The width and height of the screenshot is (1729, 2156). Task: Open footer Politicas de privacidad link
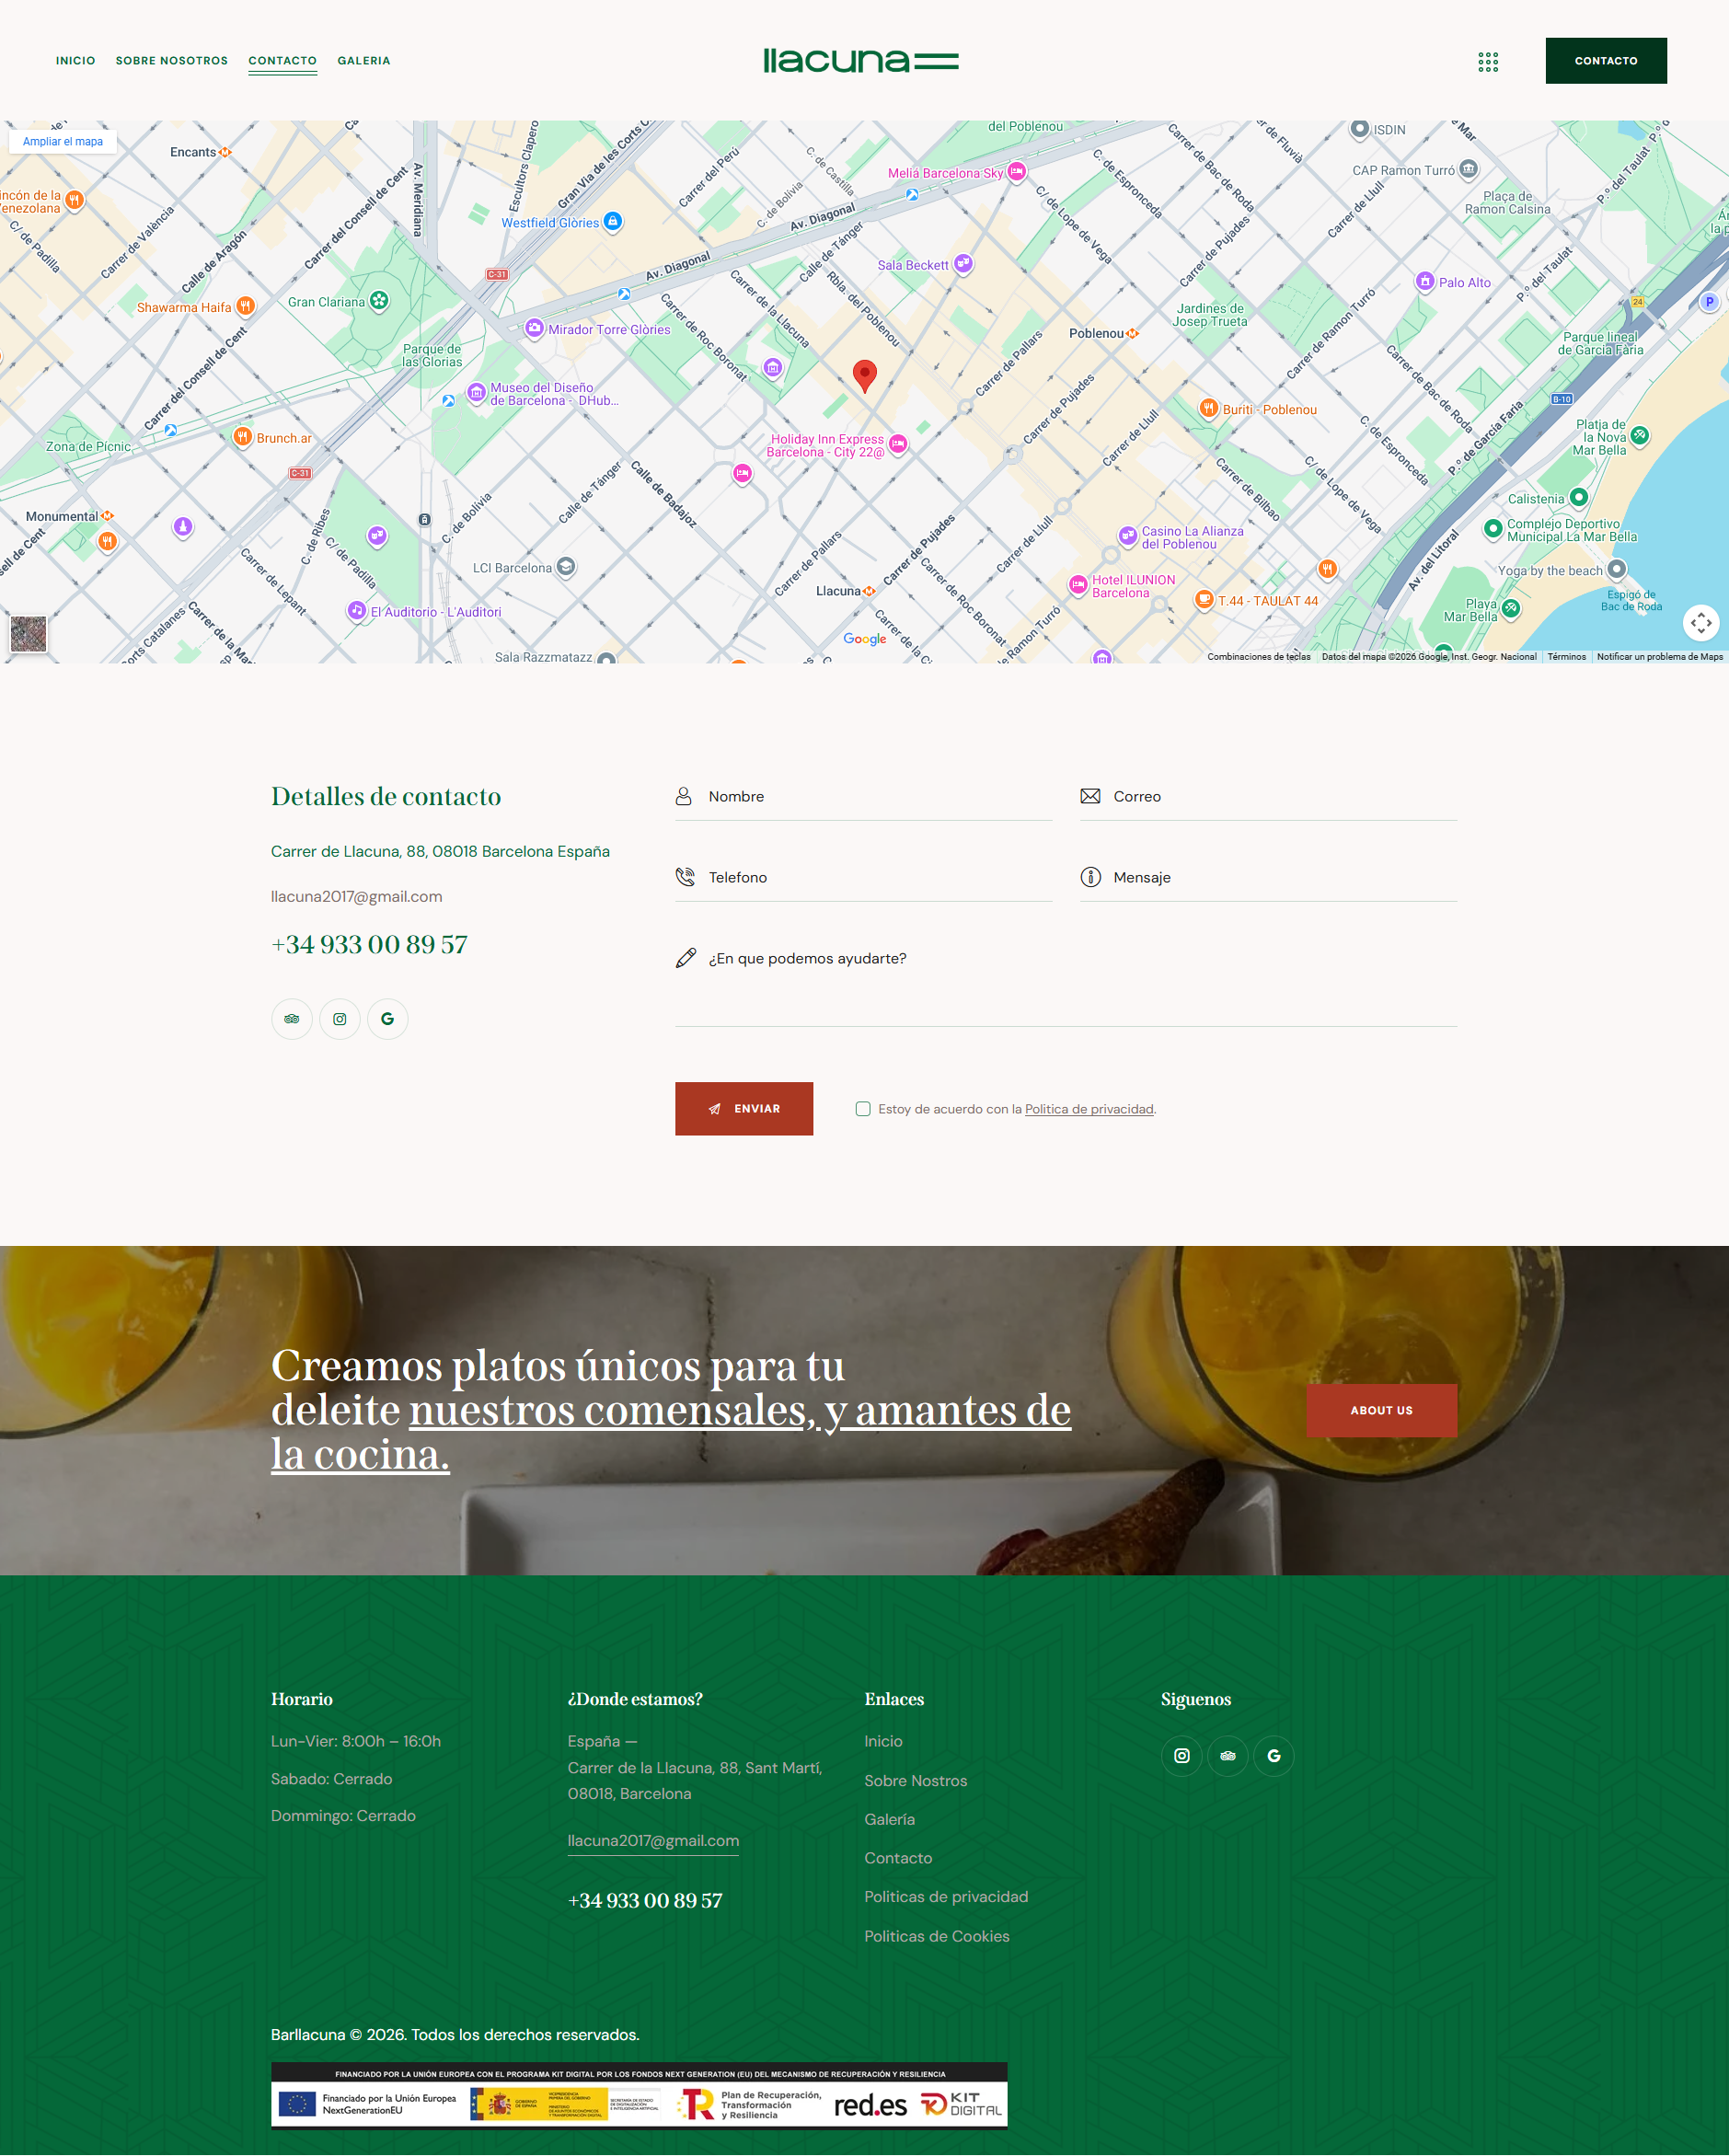coord(947,1897)
